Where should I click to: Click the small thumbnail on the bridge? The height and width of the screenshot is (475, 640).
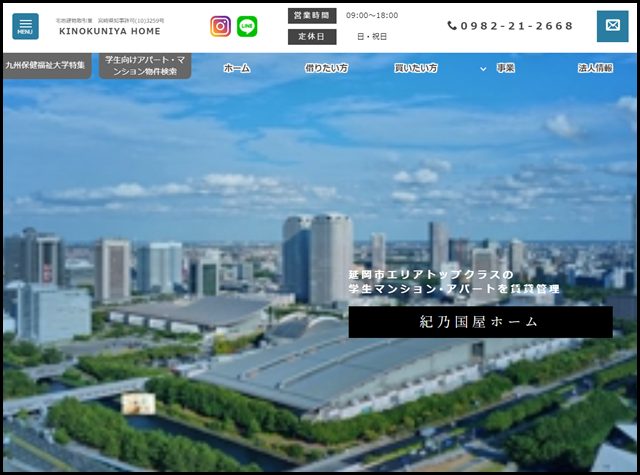138,404
